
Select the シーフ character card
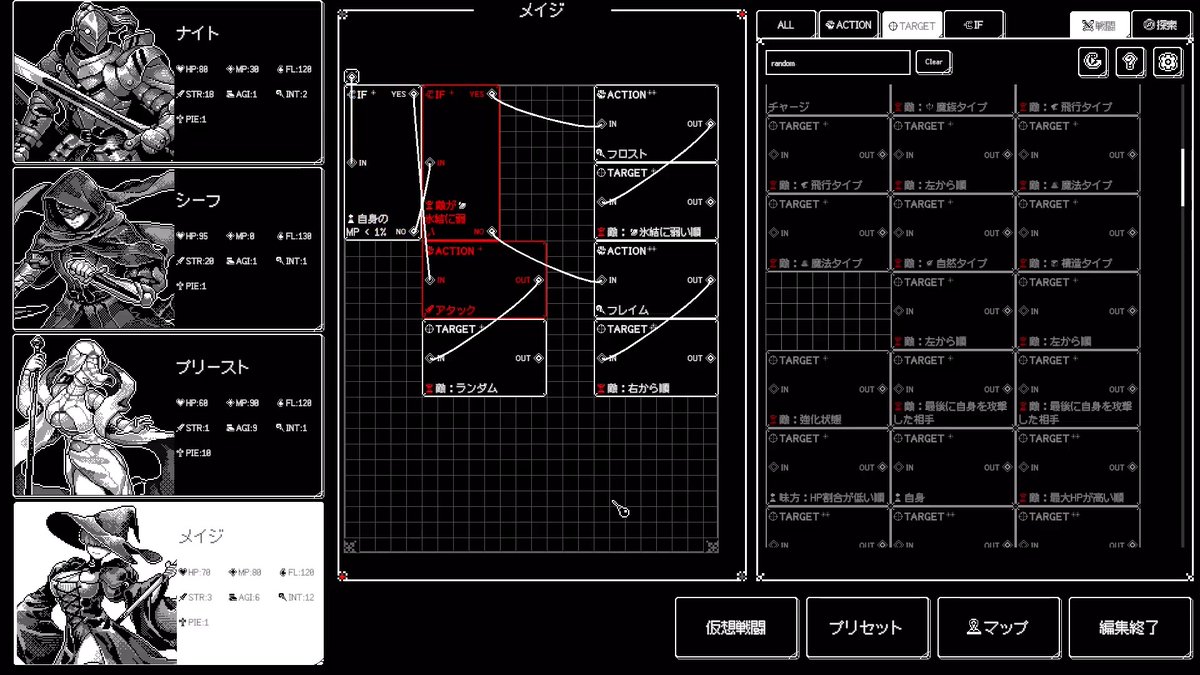pyautogui.click(x=168, y=248)
